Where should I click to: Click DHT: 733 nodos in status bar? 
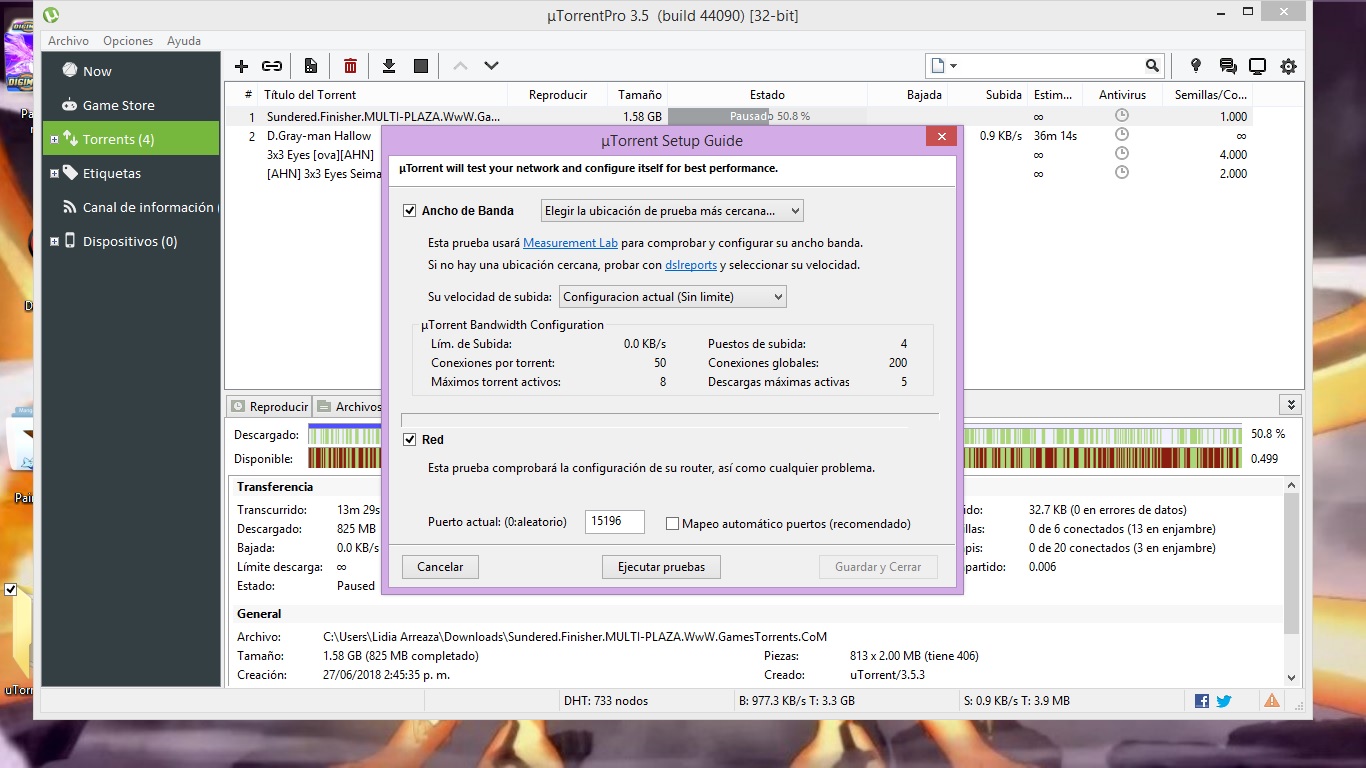(606, 701)
